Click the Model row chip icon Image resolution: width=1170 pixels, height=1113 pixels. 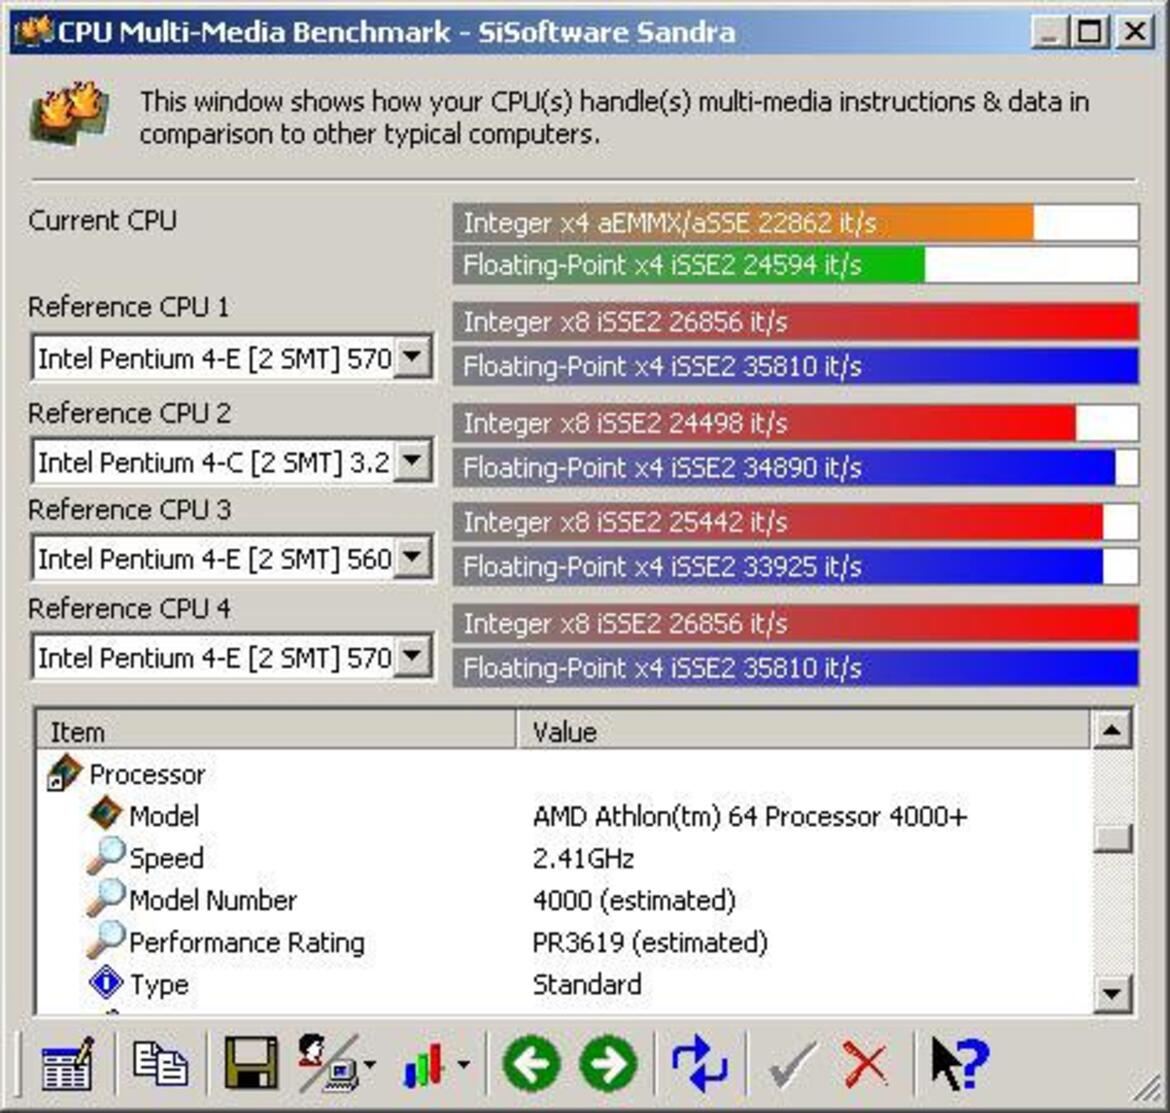[105, 814]
